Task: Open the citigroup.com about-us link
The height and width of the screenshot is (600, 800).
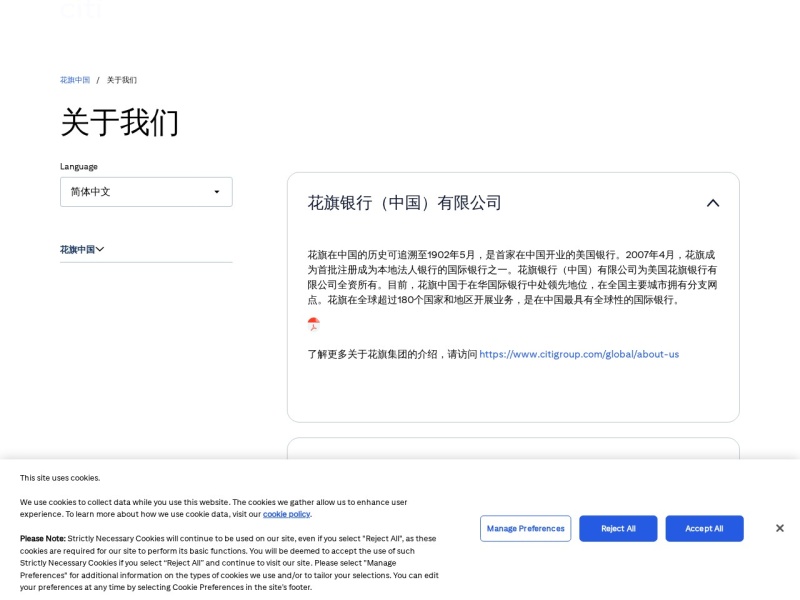Action: [579, 354]
